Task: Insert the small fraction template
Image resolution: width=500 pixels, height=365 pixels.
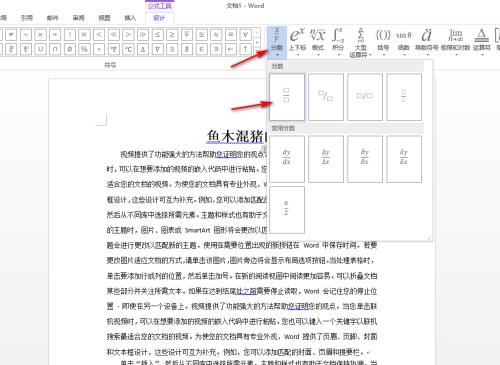Action: coord(404,97)
